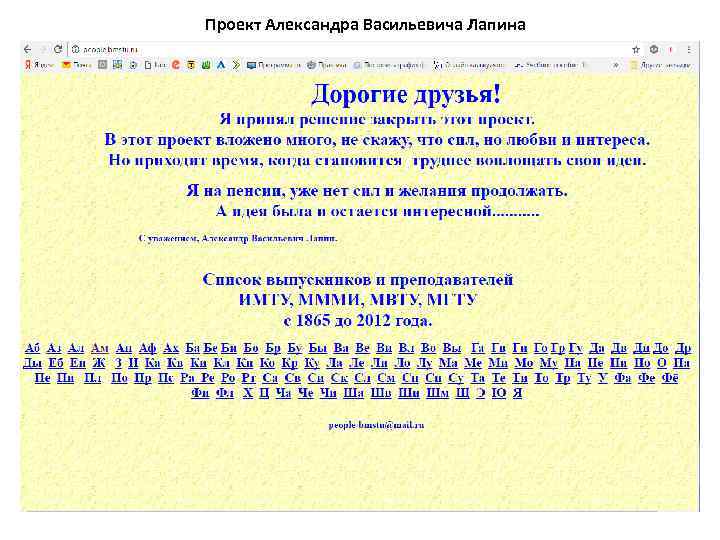Open site info icon in address bar
The width and height of the screenshot is (720, 540).
76,49
